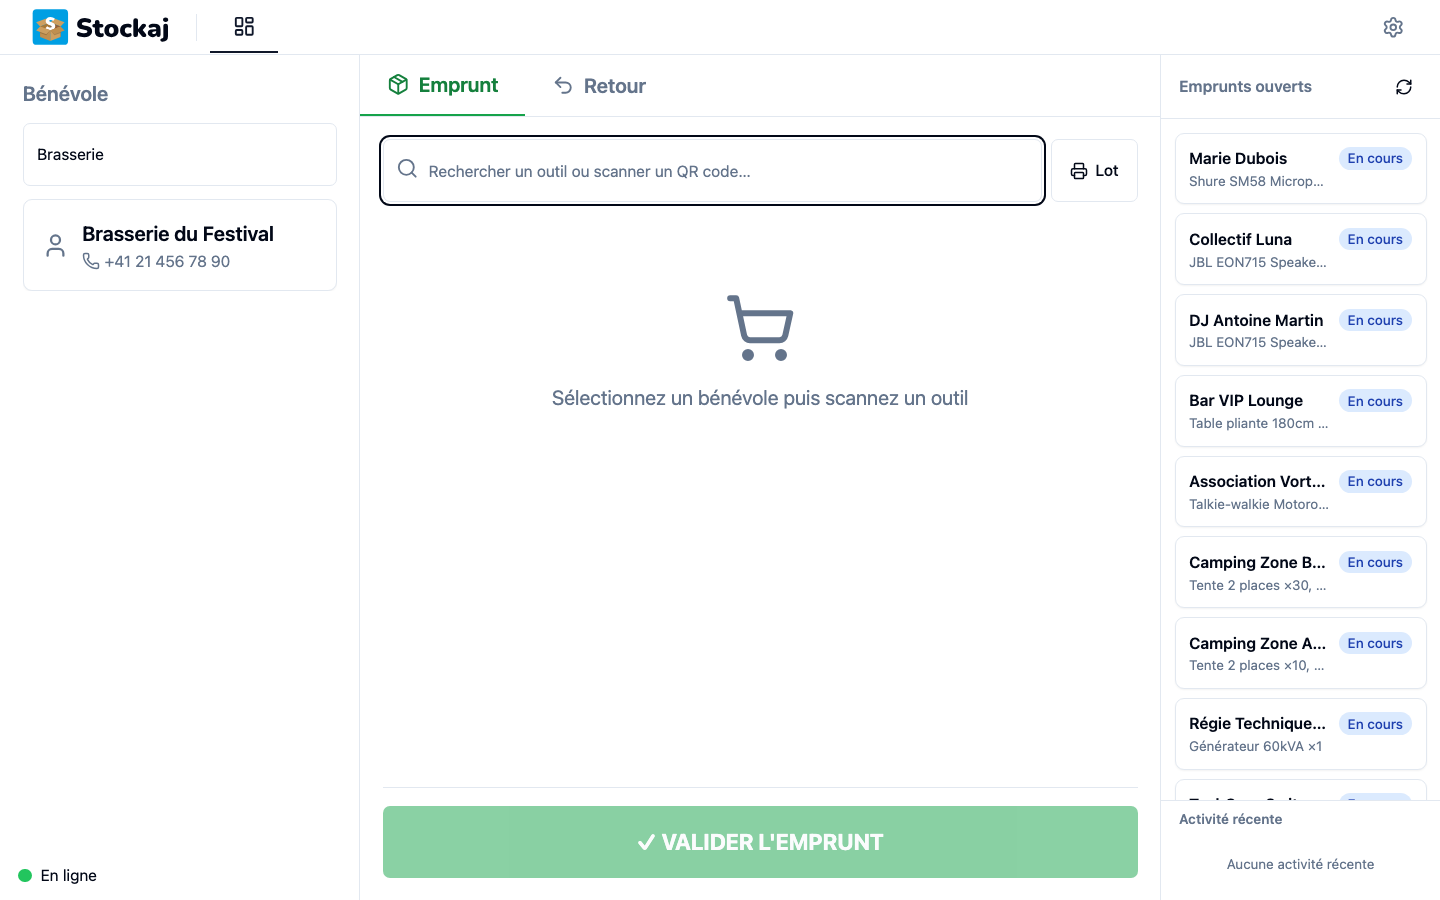The image size is (1440, 900).
Task: Select the Brasserie du Festival volunteer
Action: [x=180, y=245]
